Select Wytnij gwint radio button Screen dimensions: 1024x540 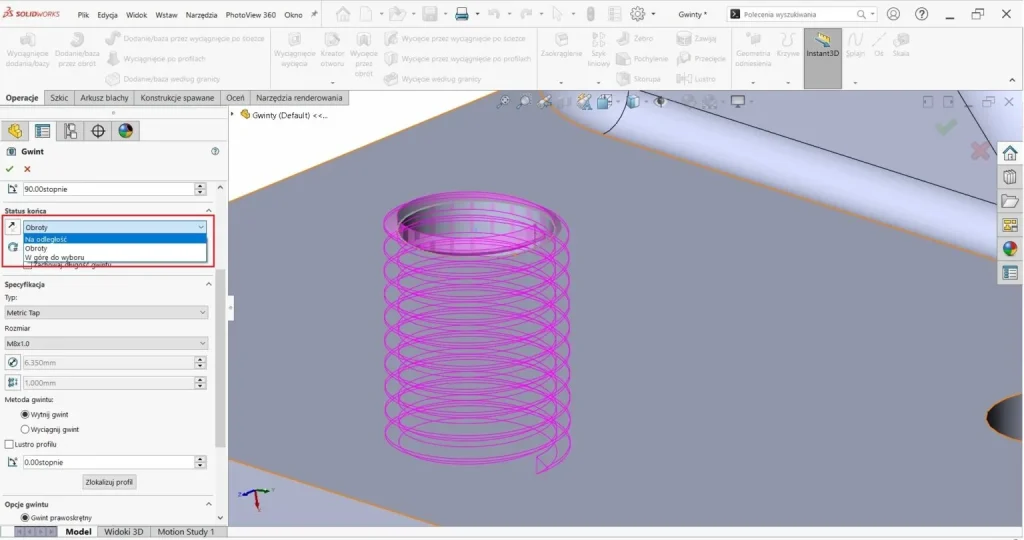[25, 415]
